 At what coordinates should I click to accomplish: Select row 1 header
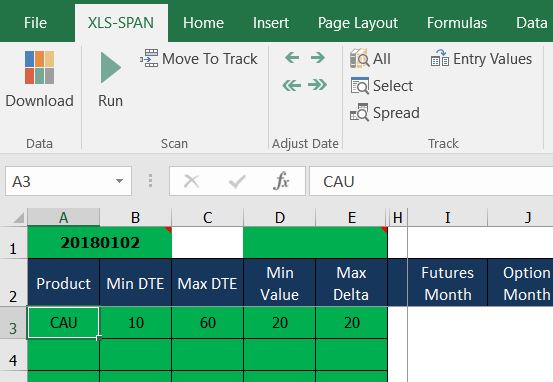[13, 243]
